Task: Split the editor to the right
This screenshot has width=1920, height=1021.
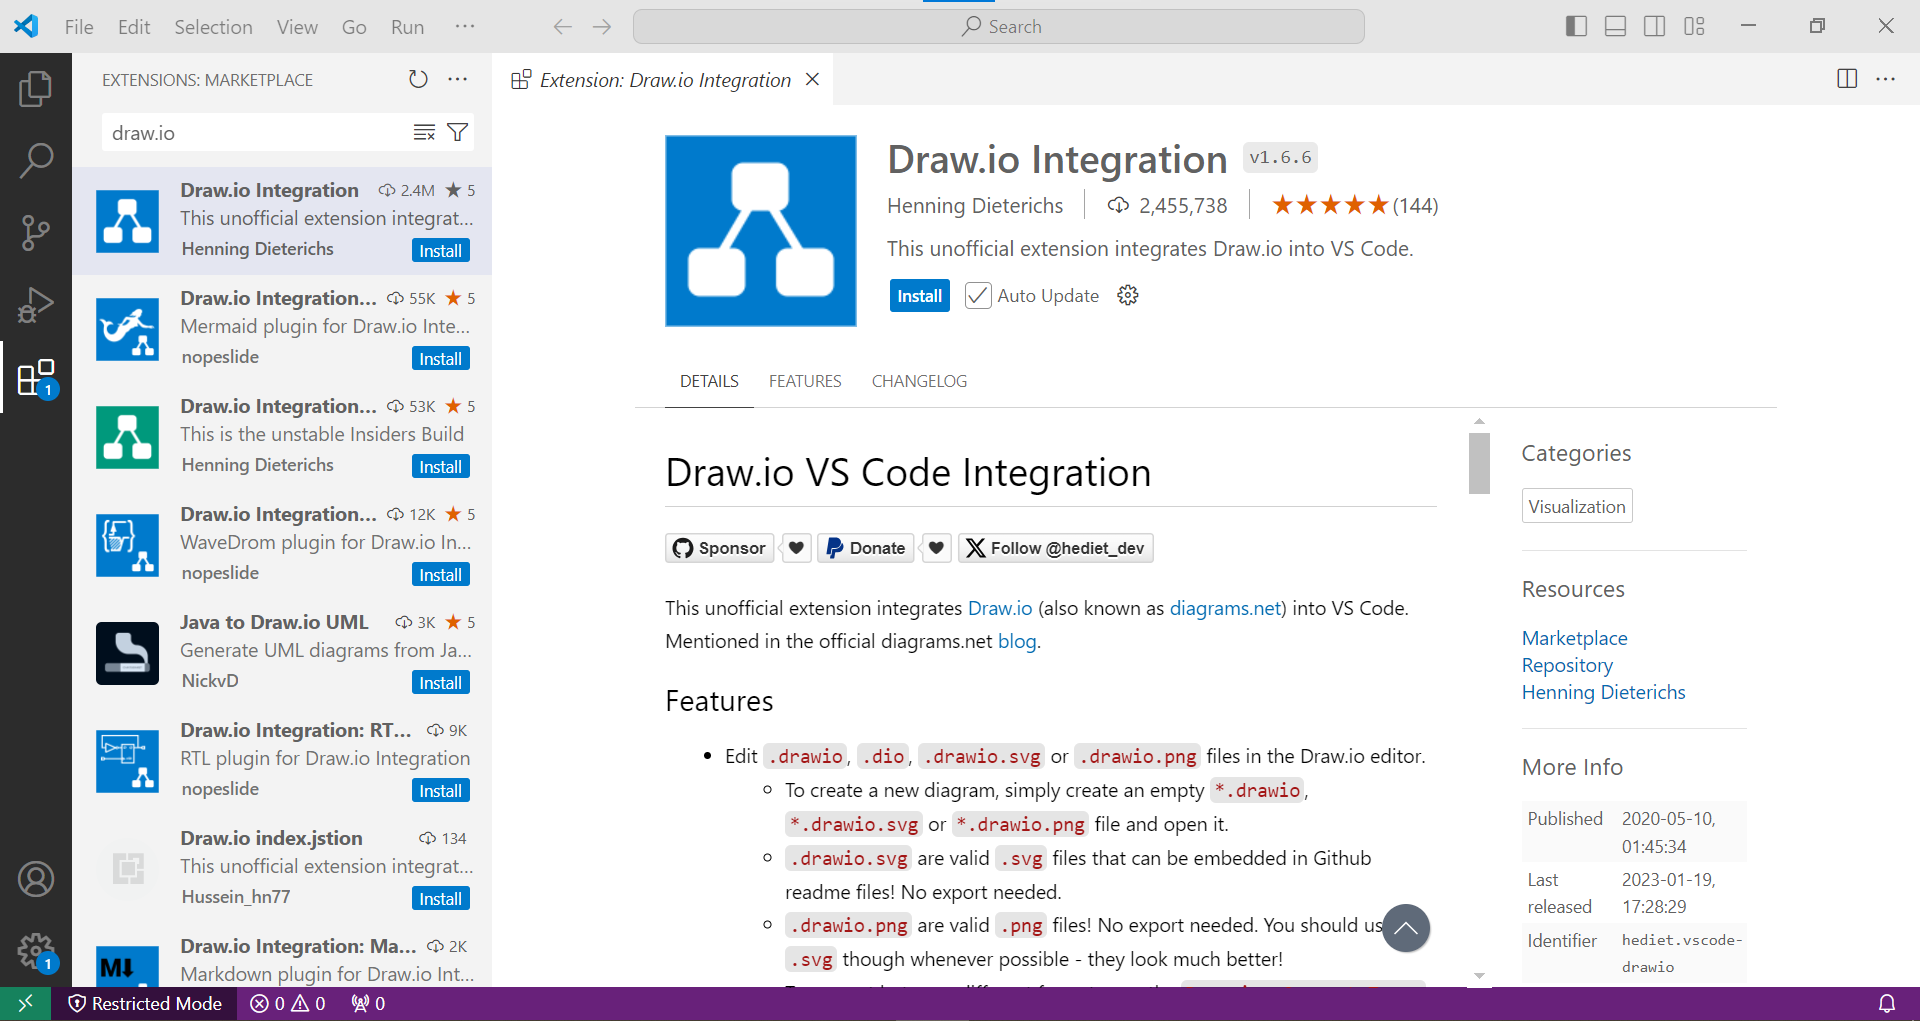Action: (1847, 79)
